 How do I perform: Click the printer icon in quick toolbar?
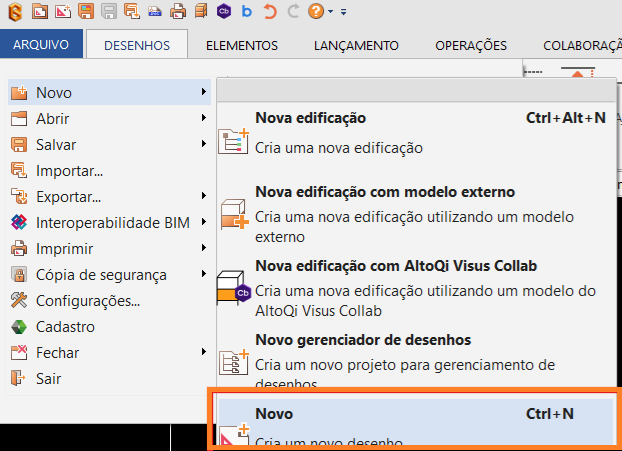click(178, 12)
